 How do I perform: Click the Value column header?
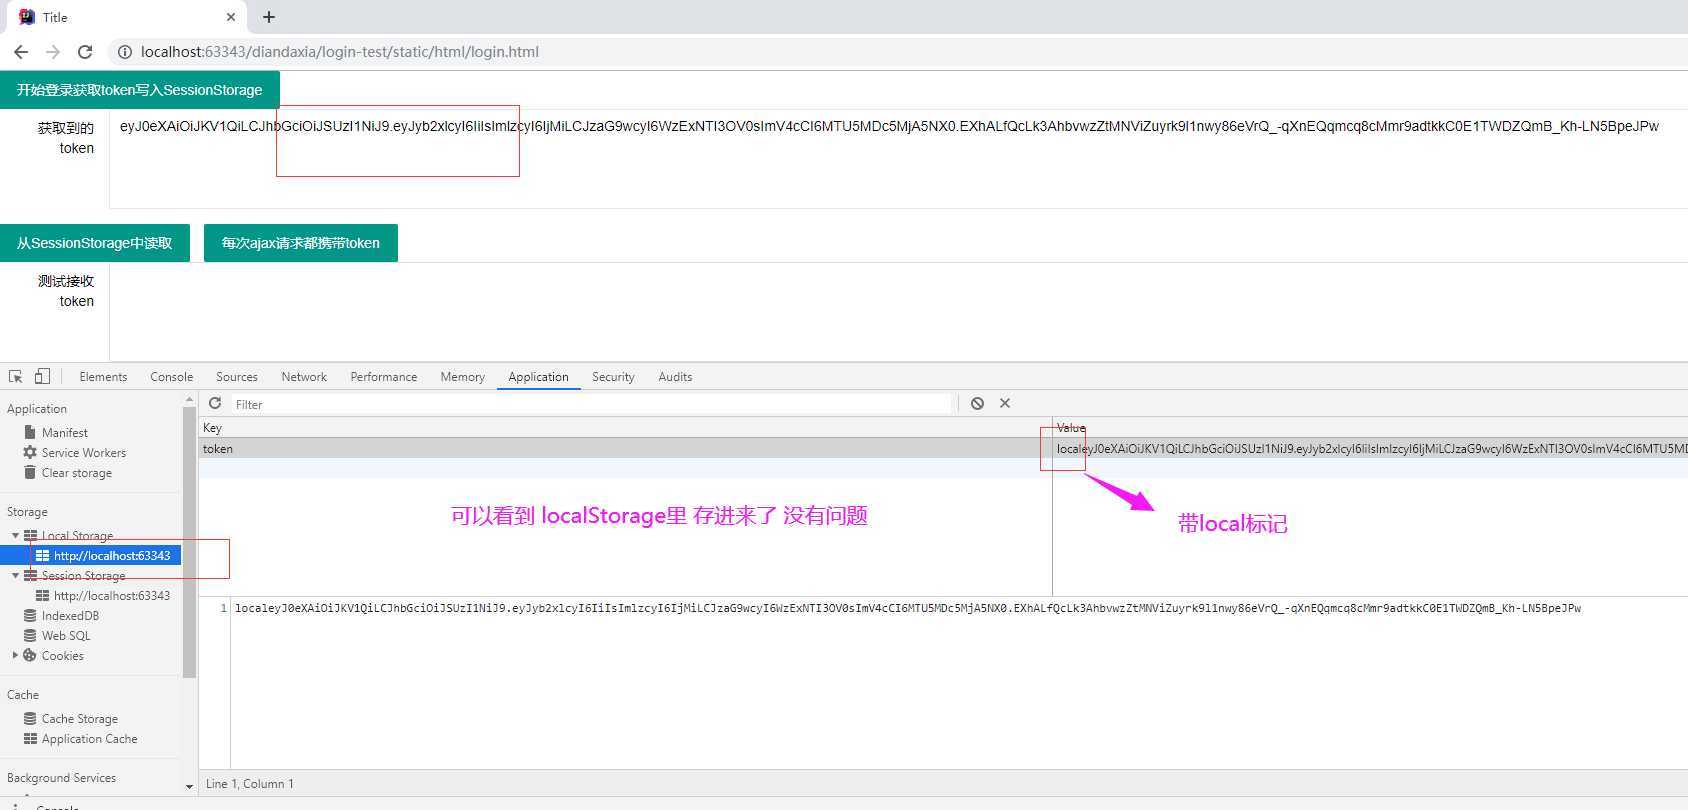coord(1370,428)
